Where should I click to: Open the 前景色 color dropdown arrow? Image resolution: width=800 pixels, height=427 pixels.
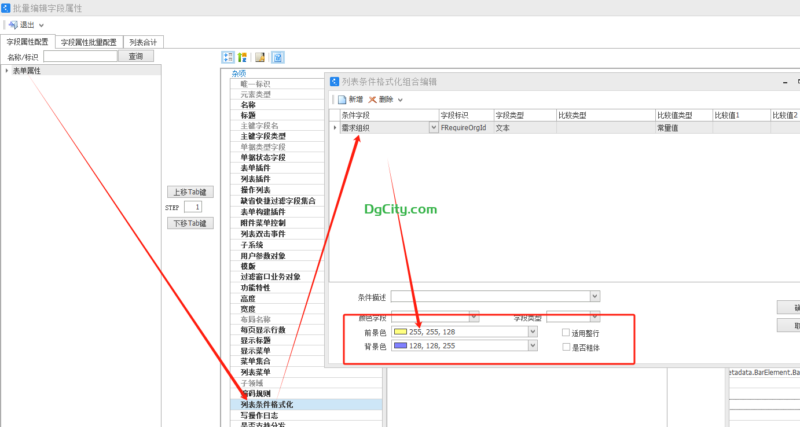[x=533, y=332]
